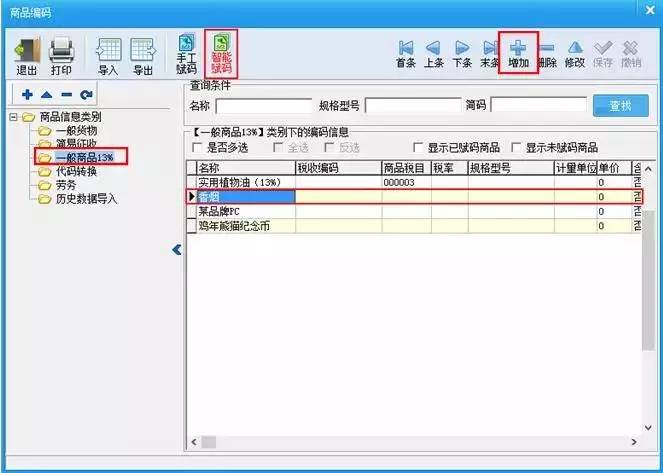Toggle the 反选 checkbox

tap(329, 147)
